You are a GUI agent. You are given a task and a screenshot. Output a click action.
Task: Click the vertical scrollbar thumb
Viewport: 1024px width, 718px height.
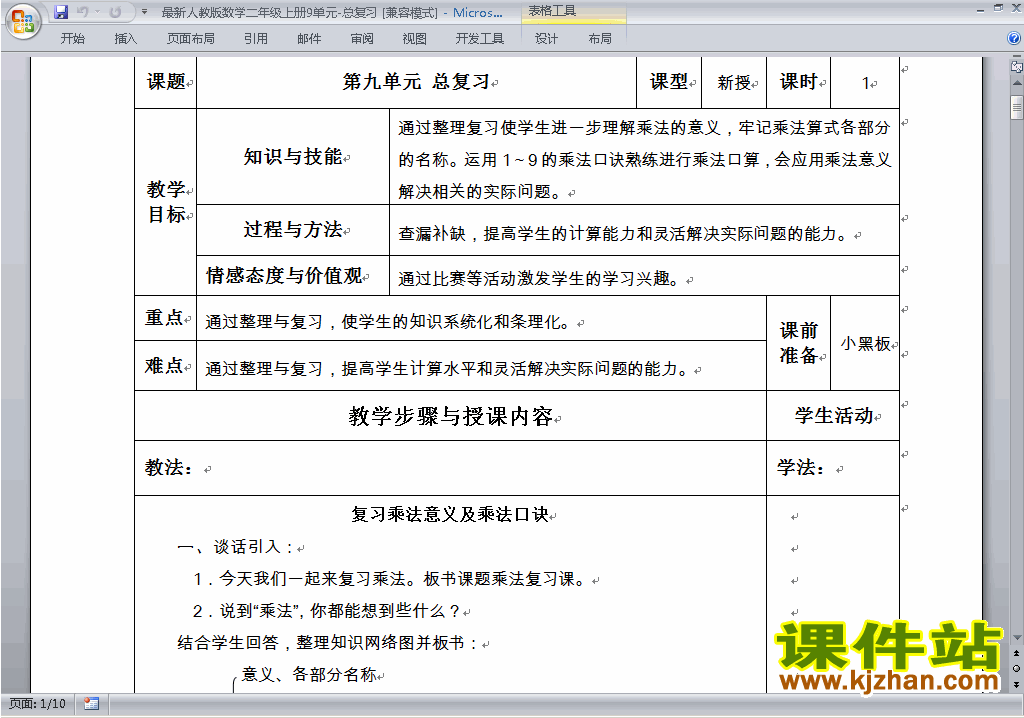coord(1016,107)
